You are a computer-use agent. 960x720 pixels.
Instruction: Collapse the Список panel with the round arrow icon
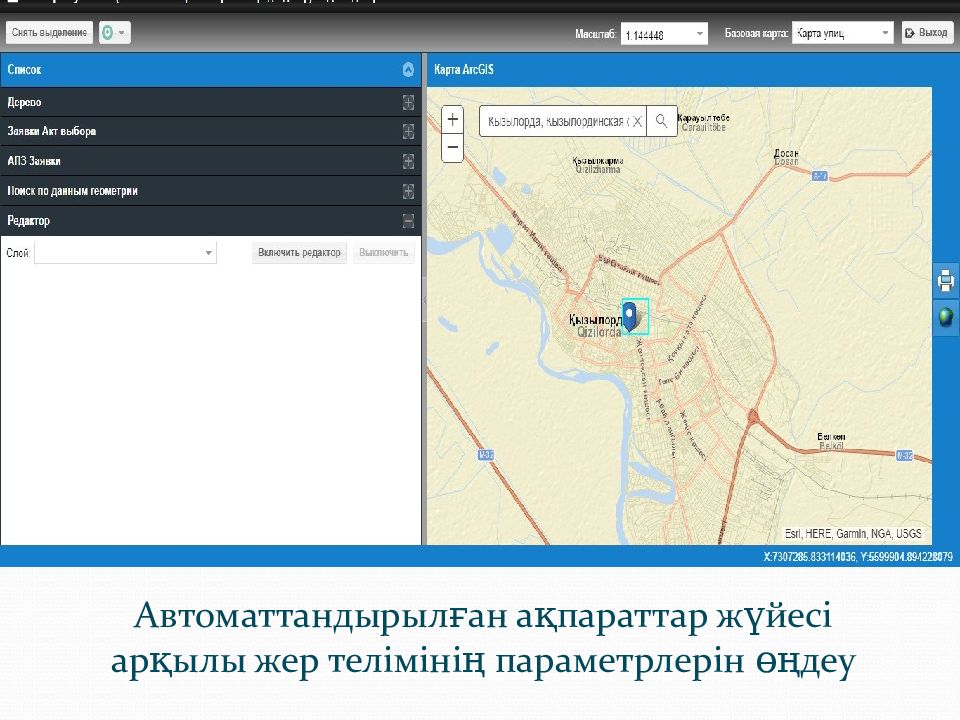(408, 69)
